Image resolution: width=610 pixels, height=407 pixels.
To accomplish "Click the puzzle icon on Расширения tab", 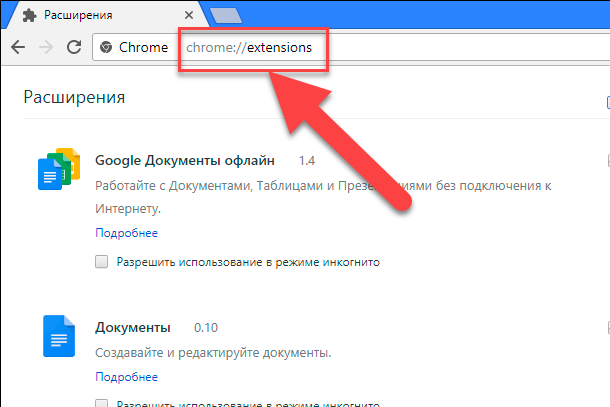I will coord(30,16).
